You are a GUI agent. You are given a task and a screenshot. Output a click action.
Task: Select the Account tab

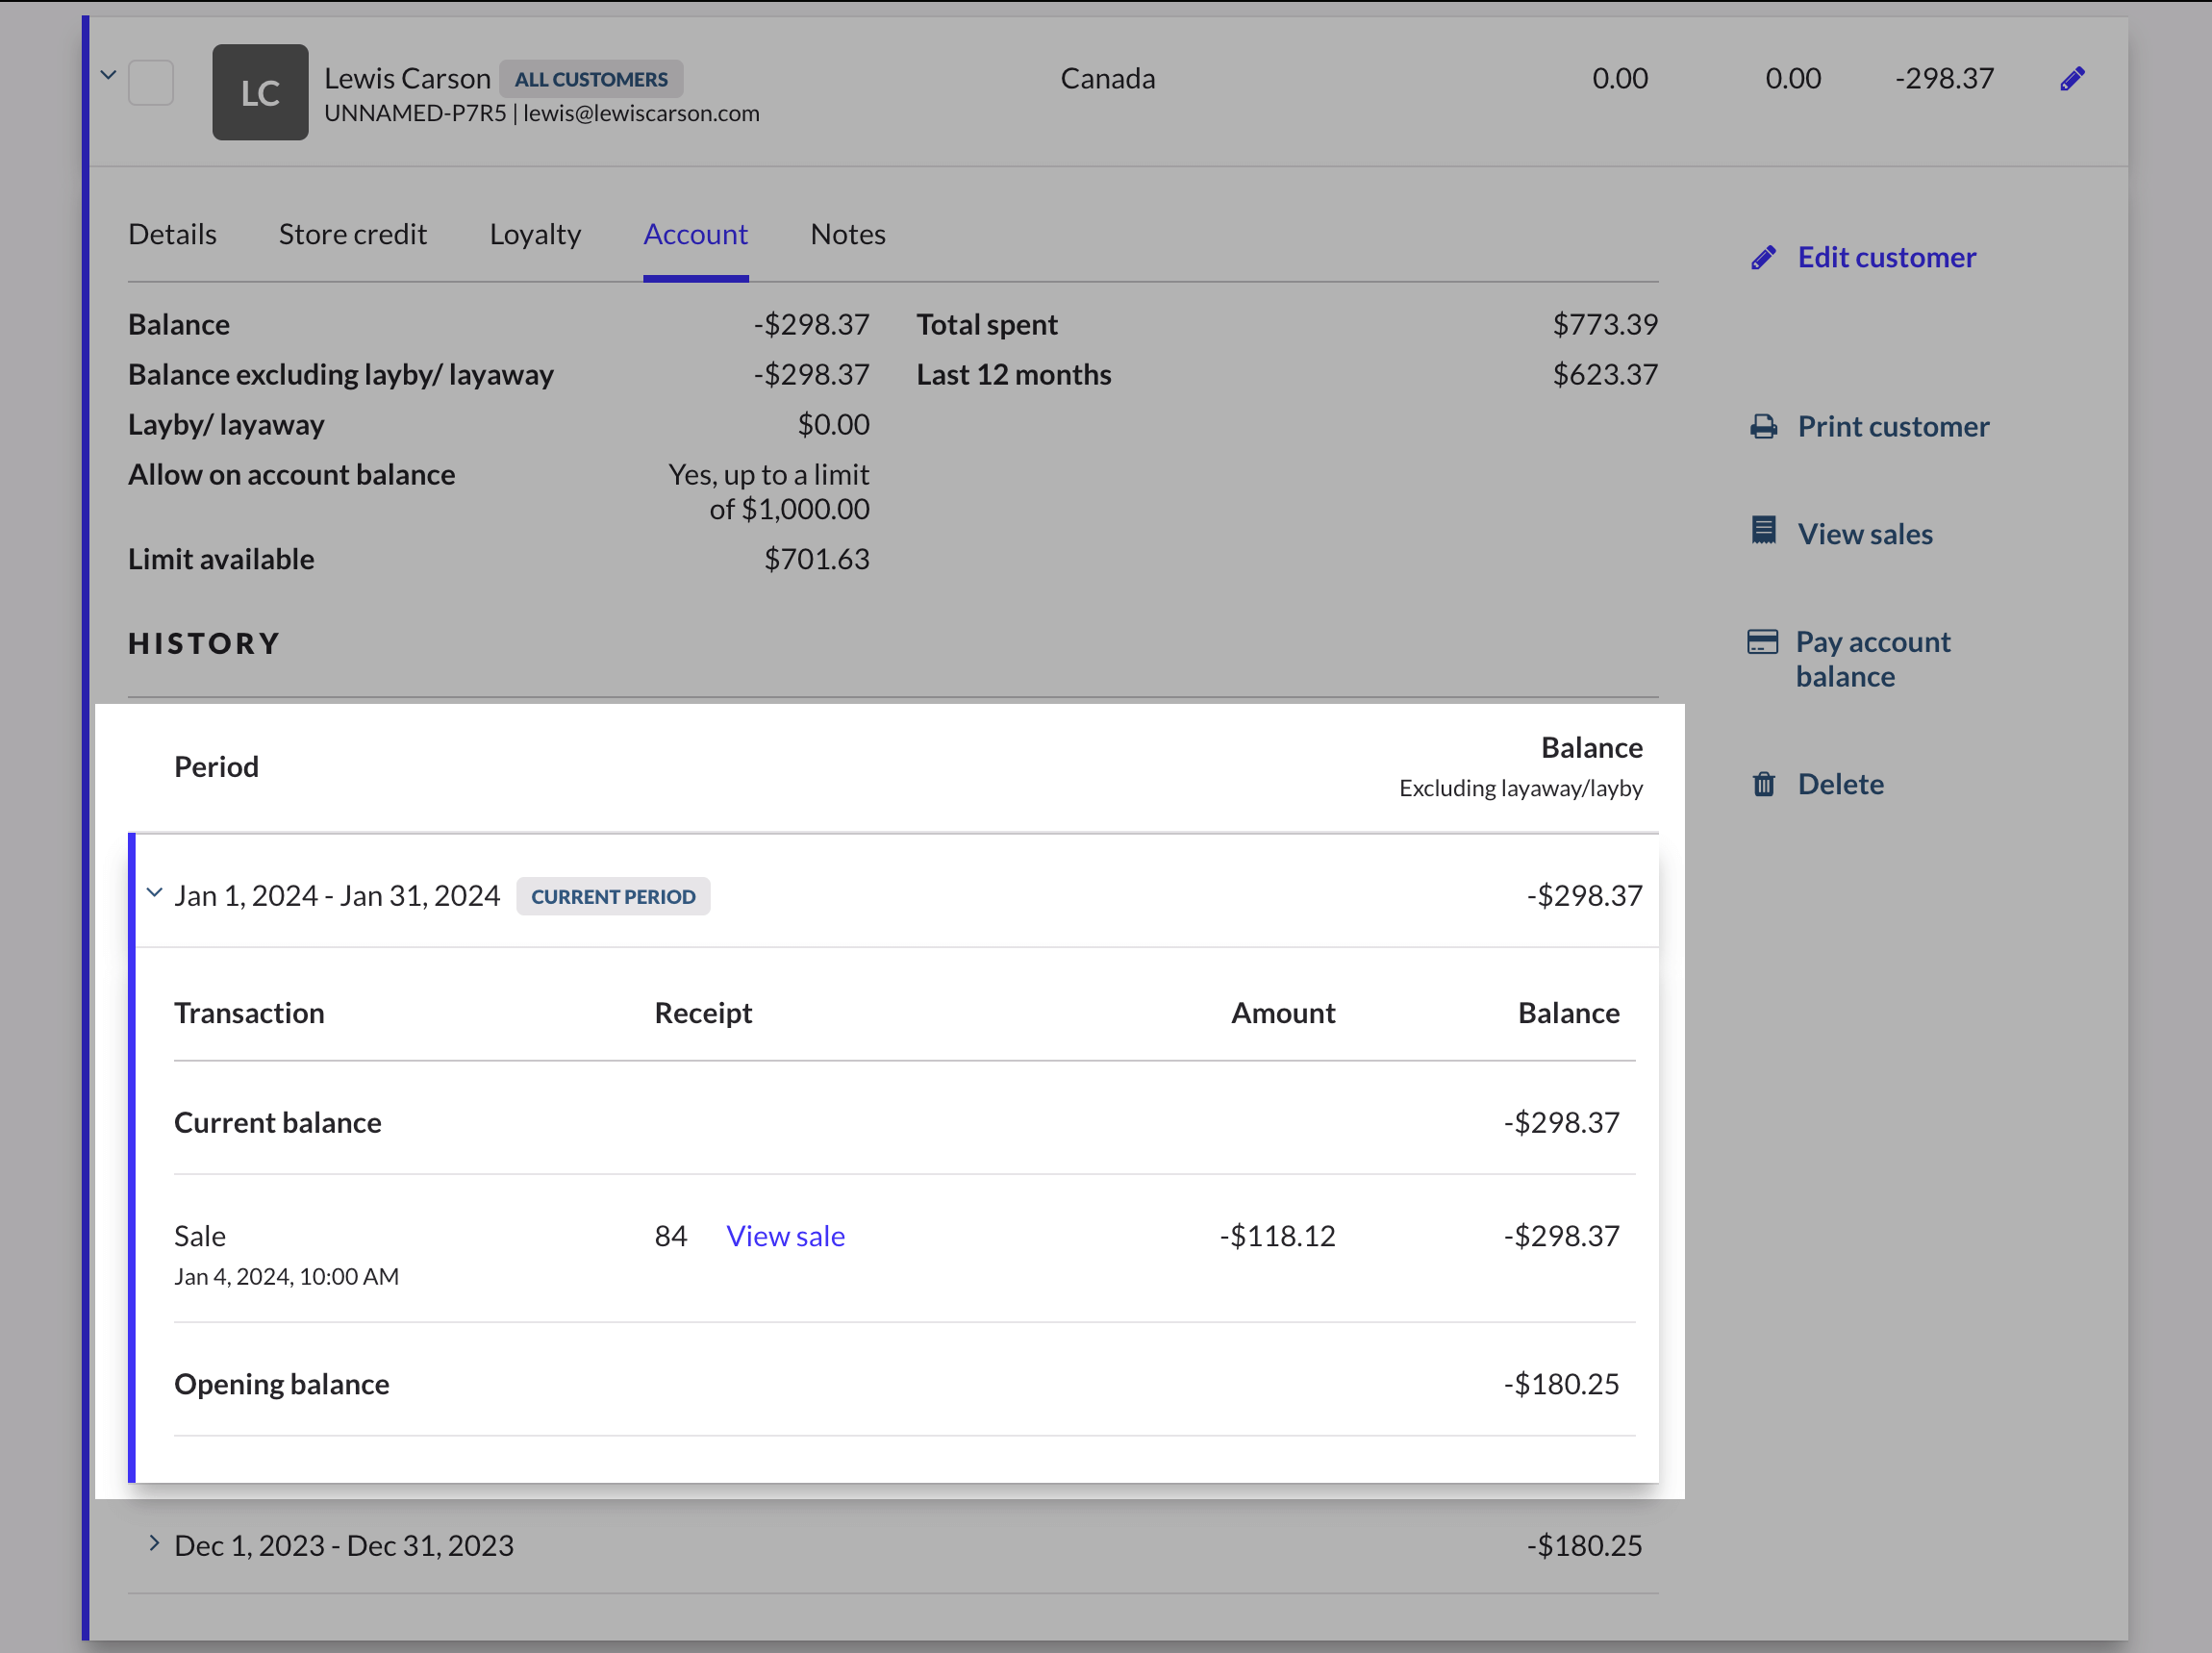pyautogui.click(x=695, y=234)
